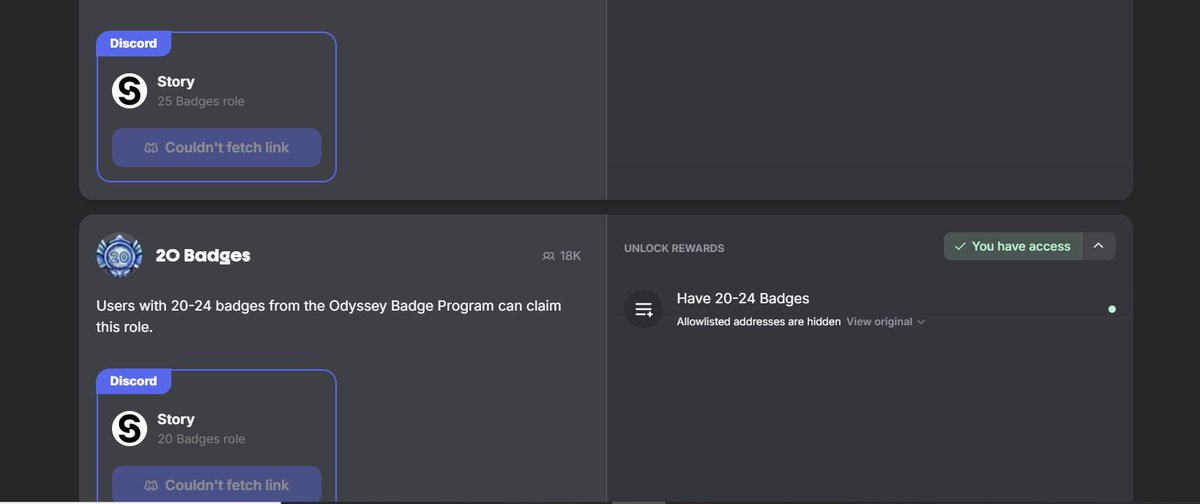
Task: Click the 25 Badges role subtitle
Action: (x=201, y=101)
